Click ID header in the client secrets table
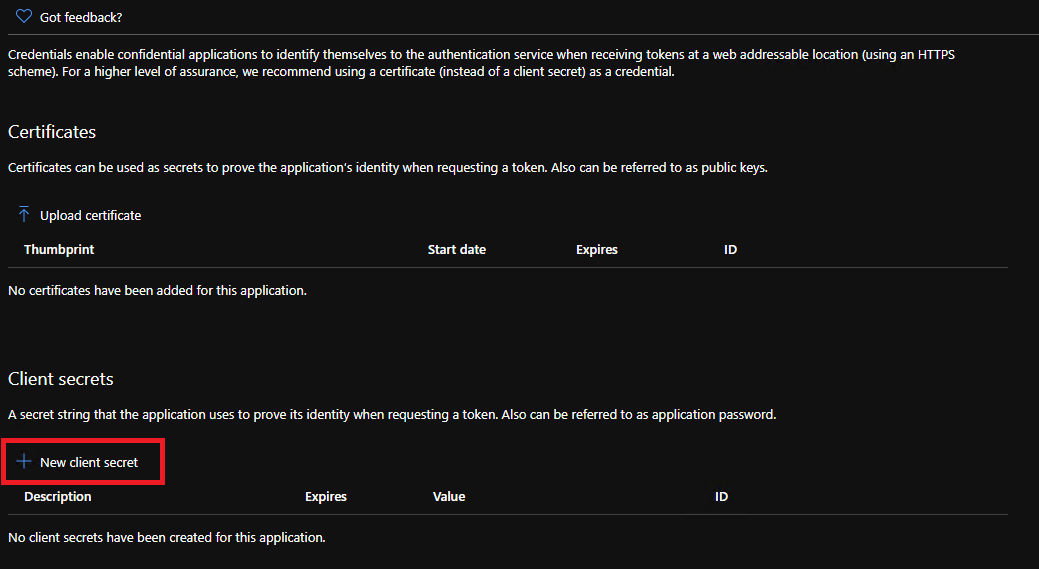The image size is (1039, 569). [x=721, y=496]
